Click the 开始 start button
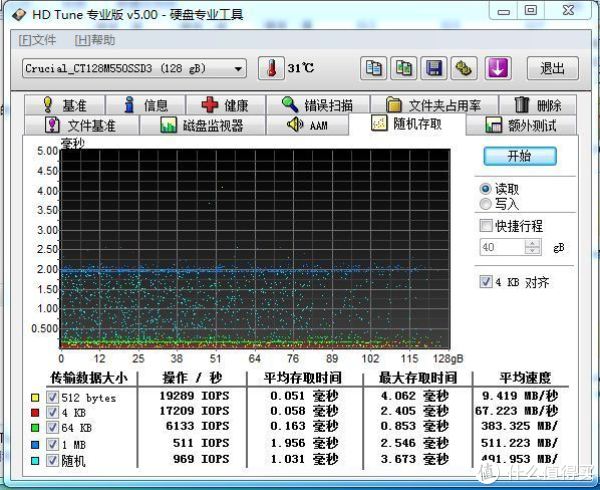The height and width of the screenshot is (490, 600). [x=520, y=156]
